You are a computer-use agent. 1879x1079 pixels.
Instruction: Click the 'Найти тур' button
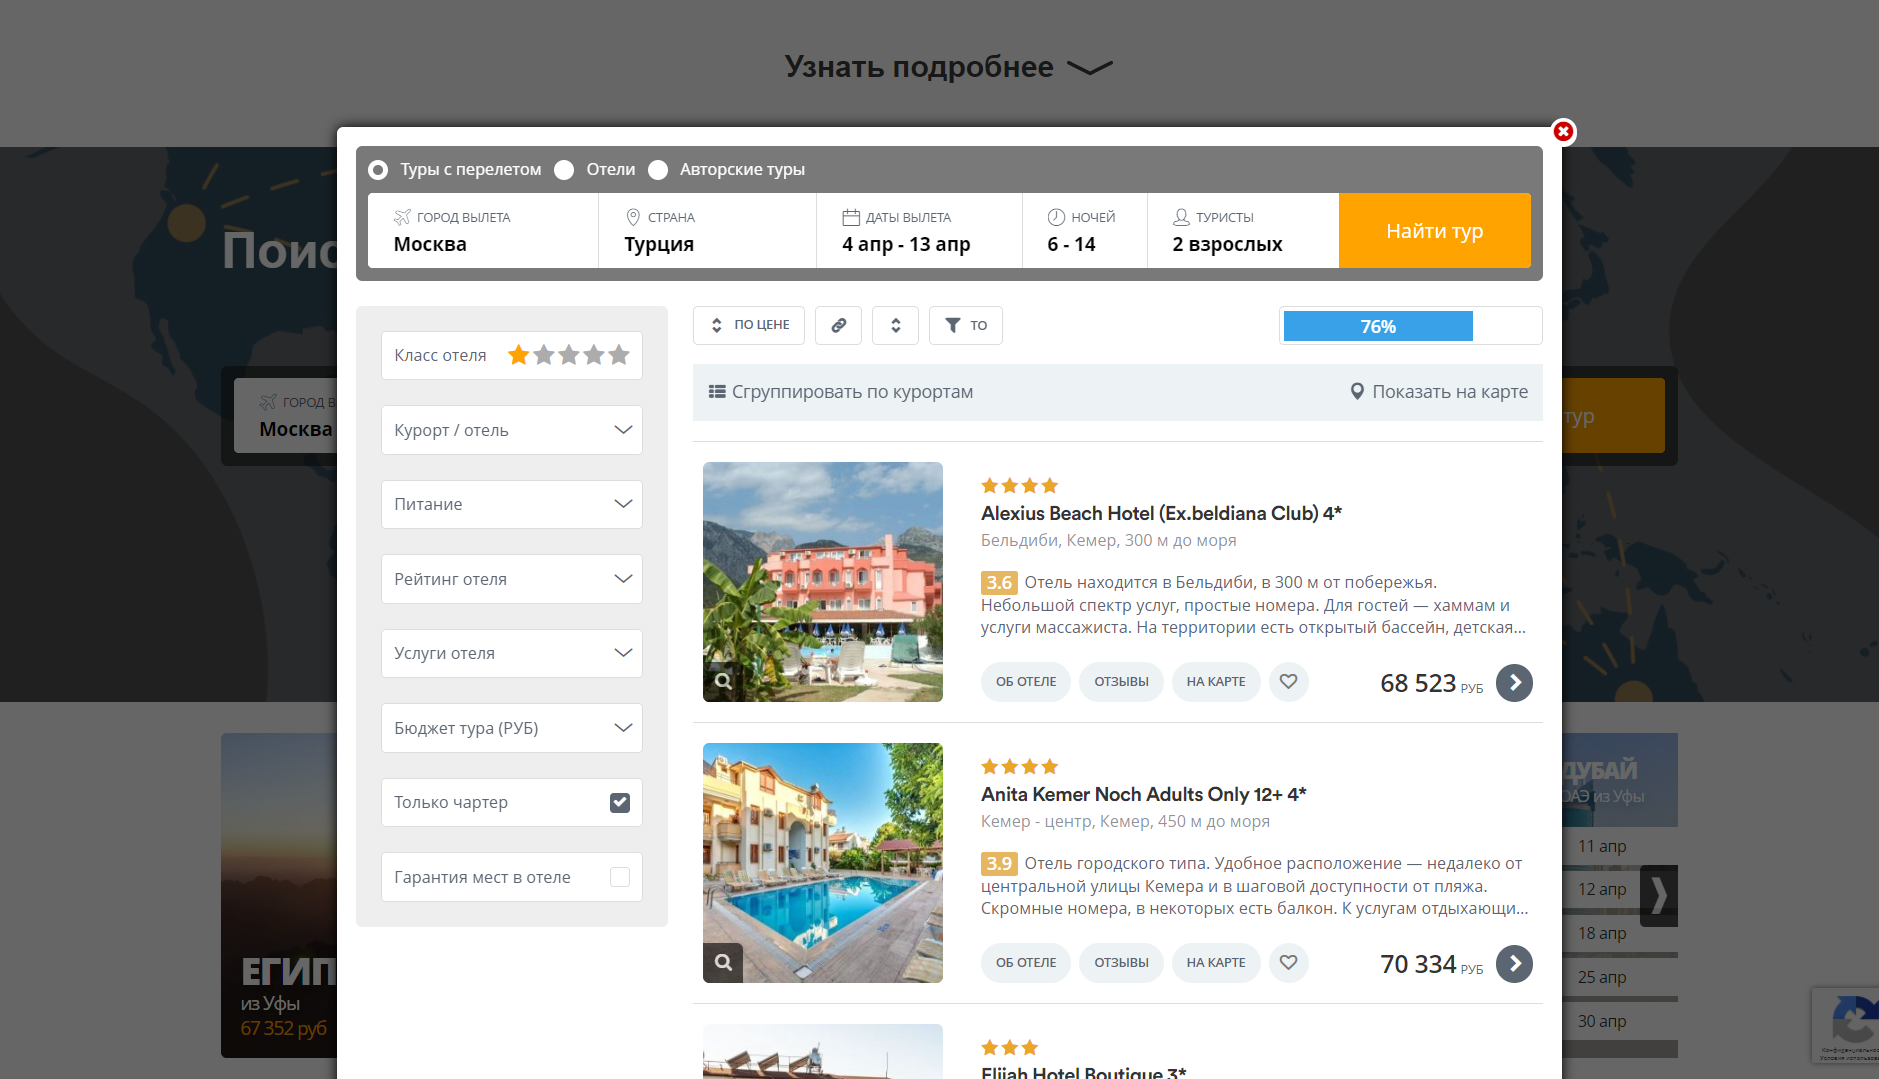(x=1435, y=231)
